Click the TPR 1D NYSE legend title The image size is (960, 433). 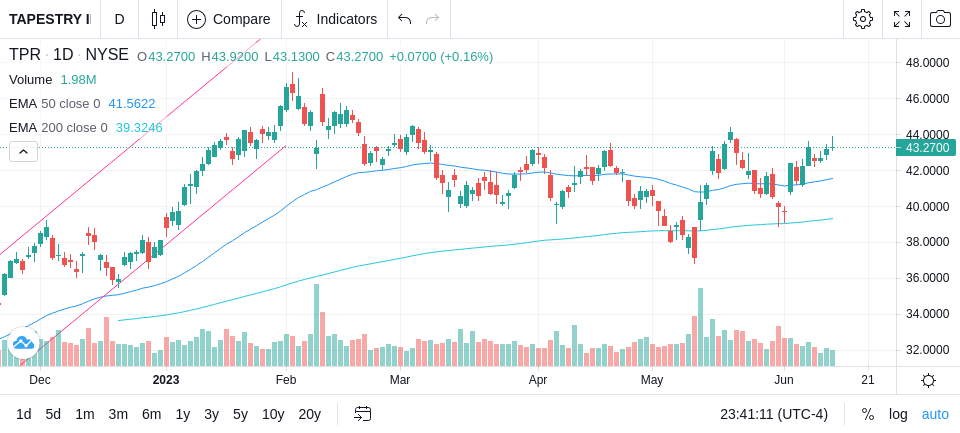[x=69, y=55]
